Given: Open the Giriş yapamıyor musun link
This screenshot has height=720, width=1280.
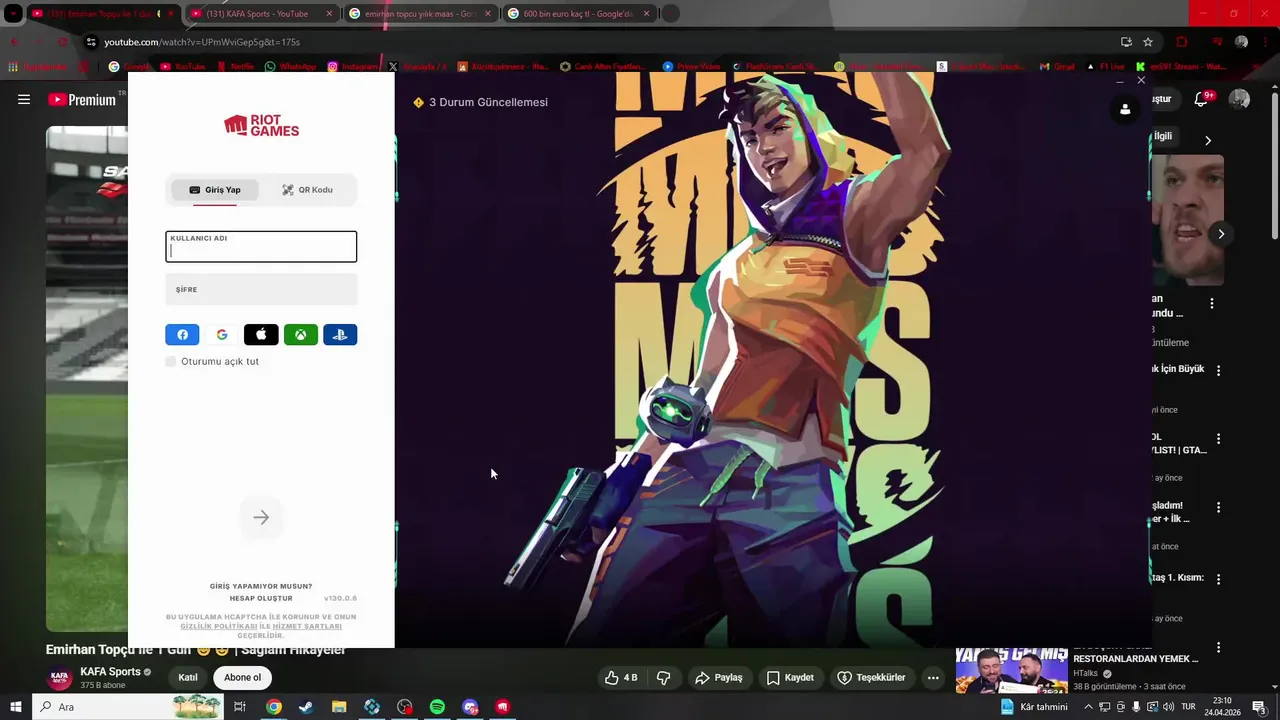Looking at the screenshot, I should tap(261, 586).
